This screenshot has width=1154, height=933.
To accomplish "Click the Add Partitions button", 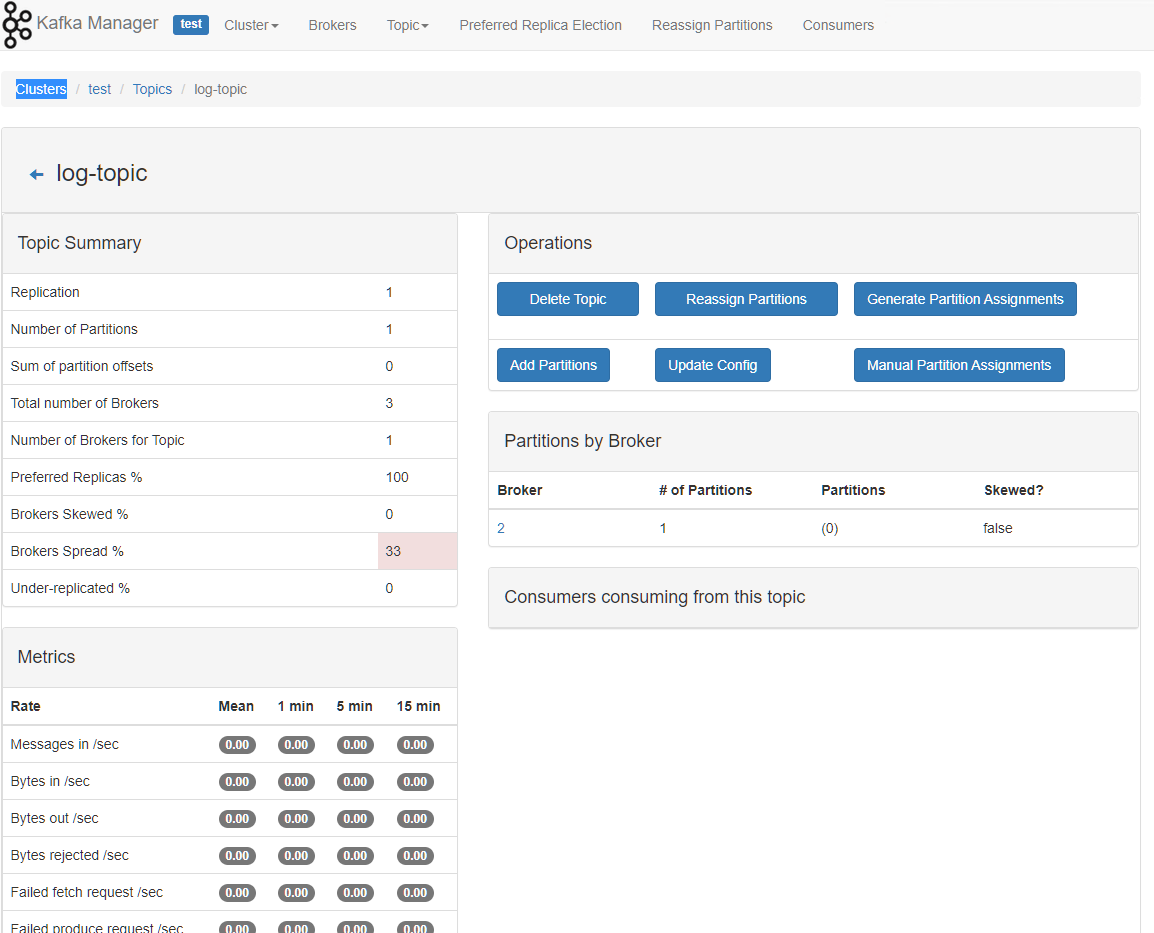I will pos(553,365).
